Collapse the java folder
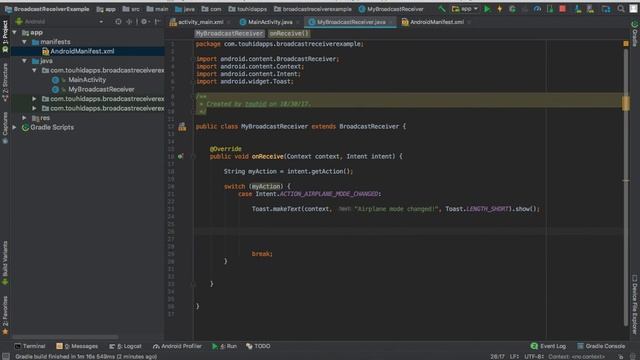The height and width of the screenshot is (360, 640). coord(24,61)
